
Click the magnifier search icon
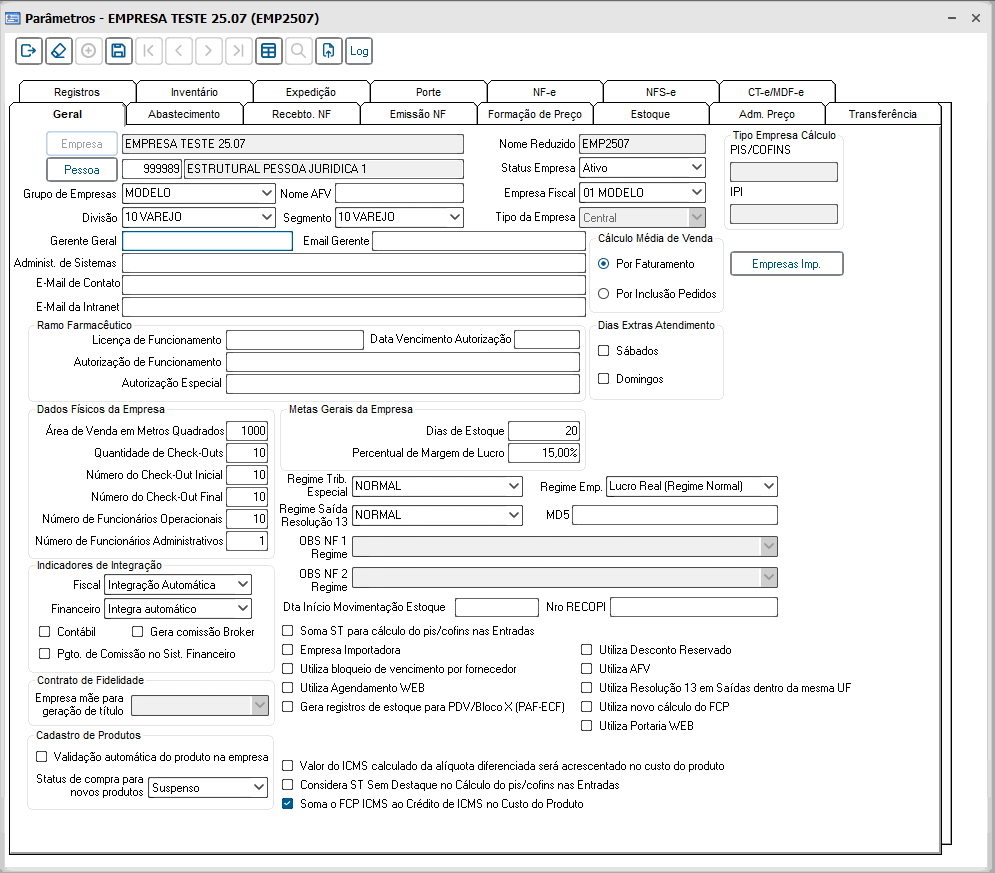(x=297, y=51)
